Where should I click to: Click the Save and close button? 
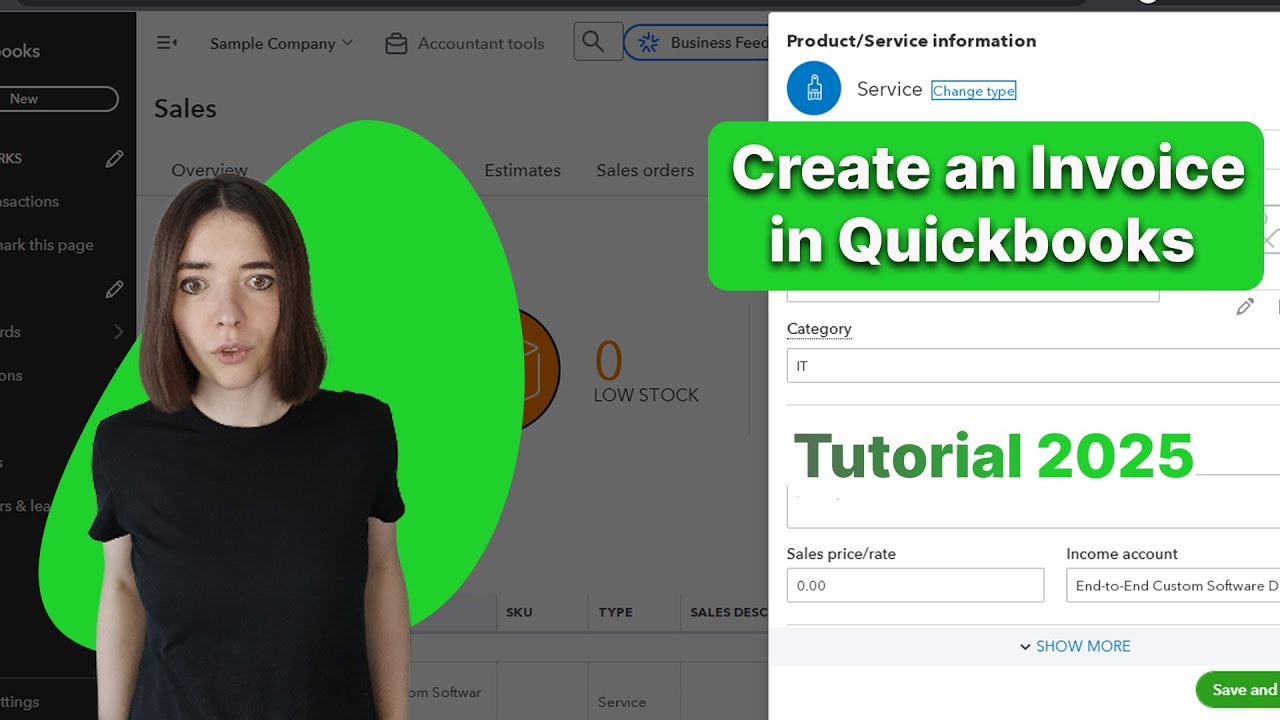coord(1238,690)
